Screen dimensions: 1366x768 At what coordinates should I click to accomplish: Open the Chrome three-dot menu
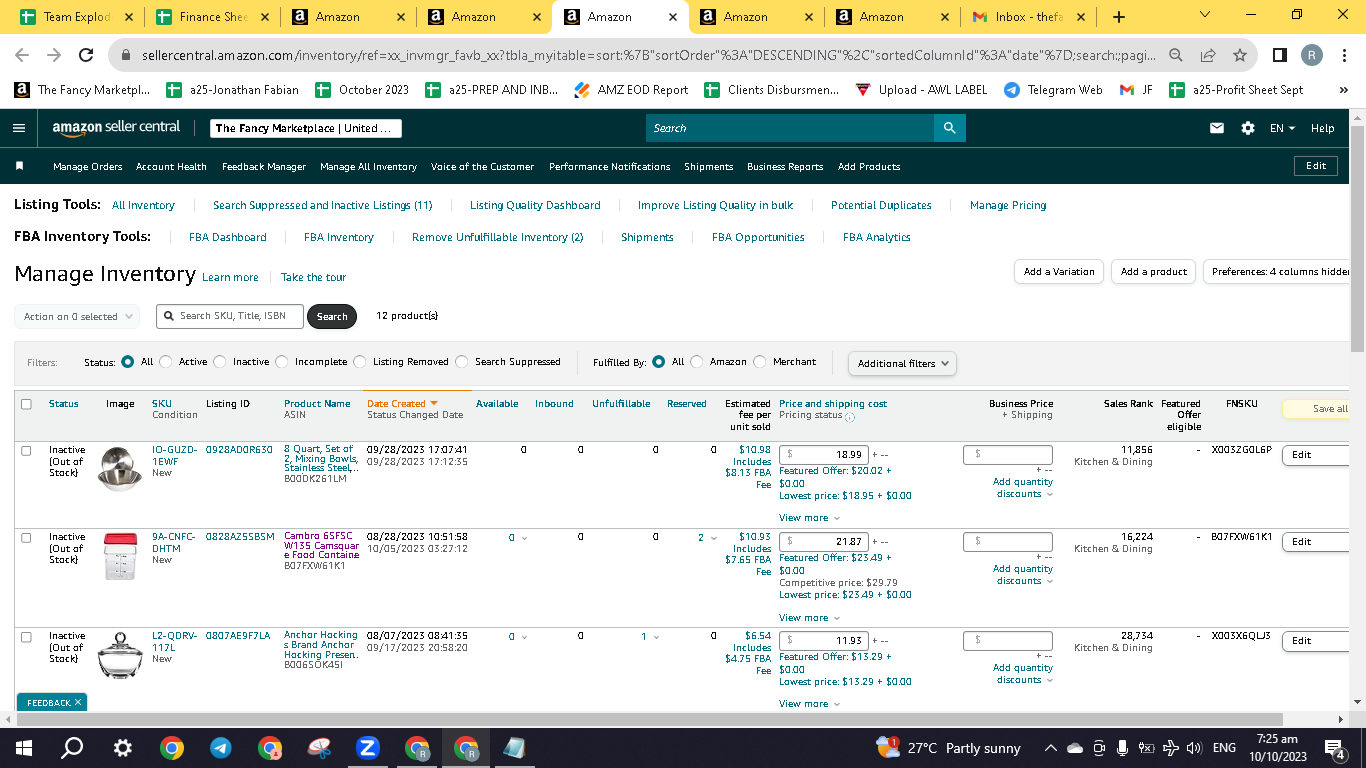click(x=1345, y=55)
